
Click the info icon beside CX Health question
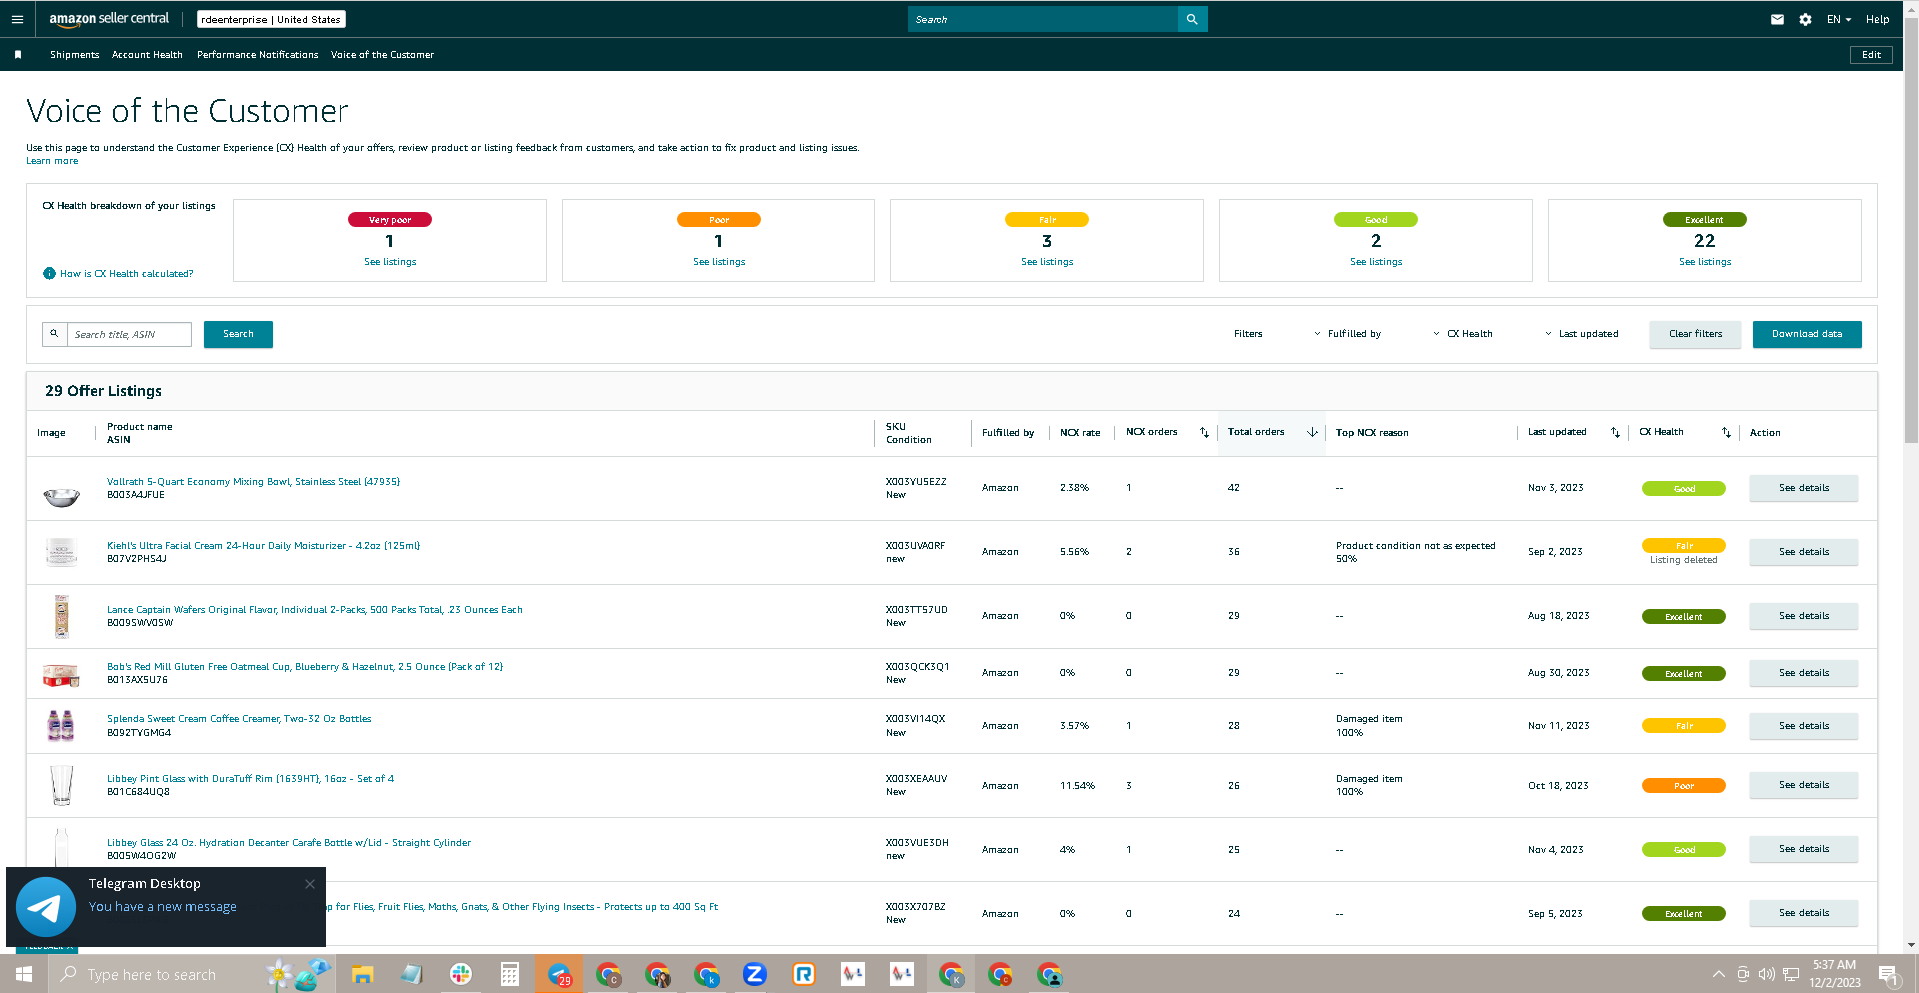[x=49, y=274]
